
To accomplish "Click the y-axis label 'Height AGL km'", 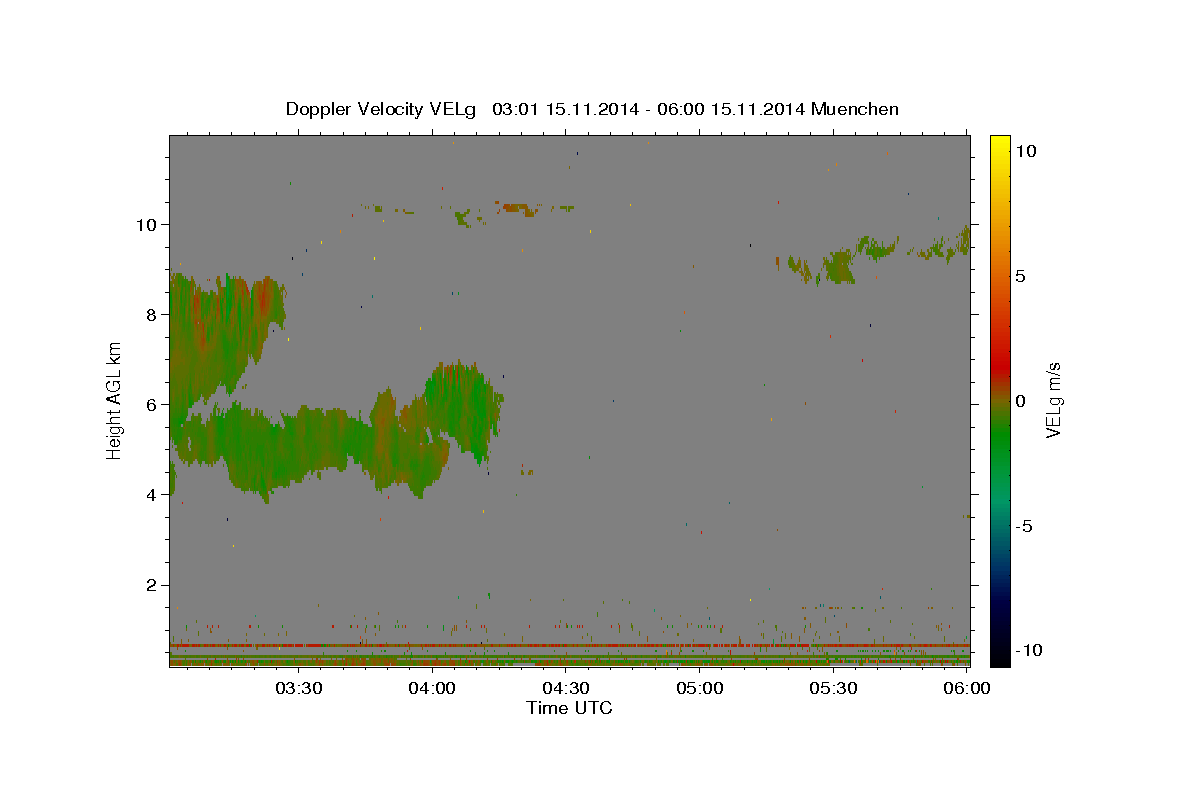I will 115,401.
